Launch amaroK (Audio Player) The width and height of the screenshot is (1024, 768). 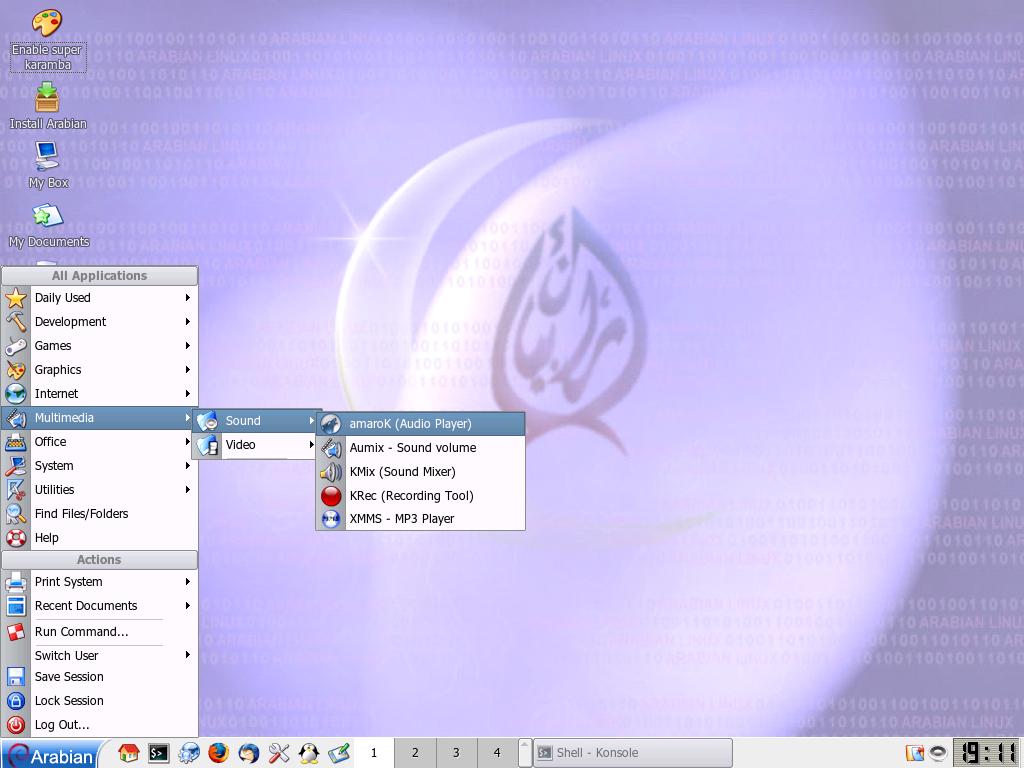pos(421,424)
